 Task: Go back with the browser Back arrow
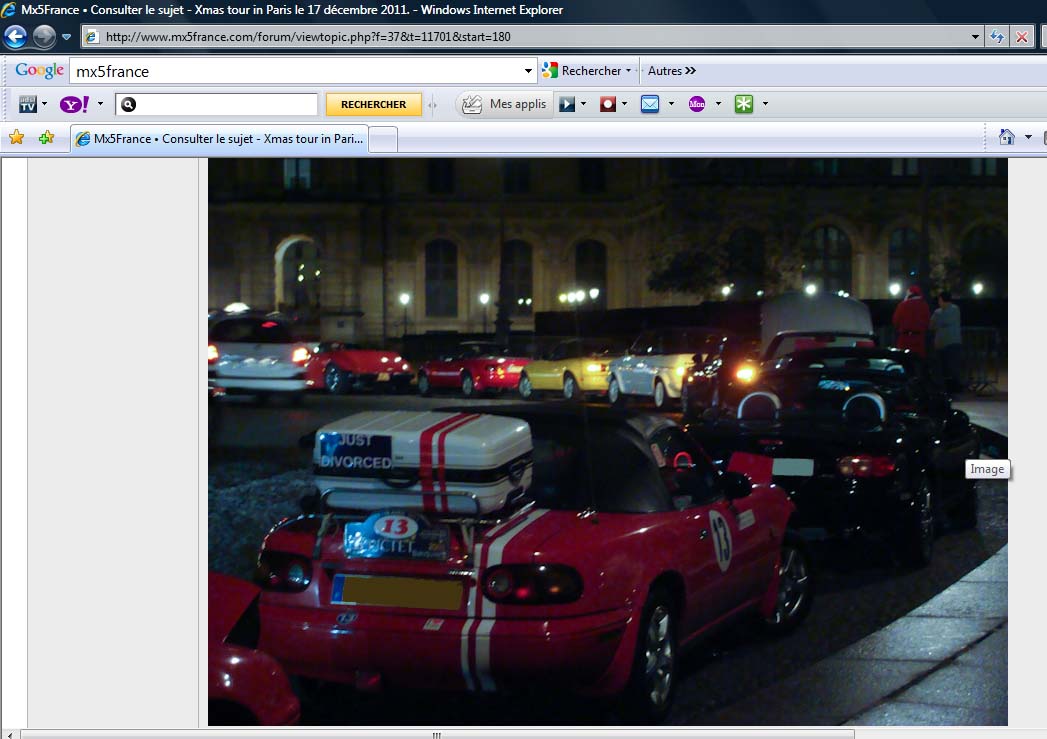(x=15, y=36)
